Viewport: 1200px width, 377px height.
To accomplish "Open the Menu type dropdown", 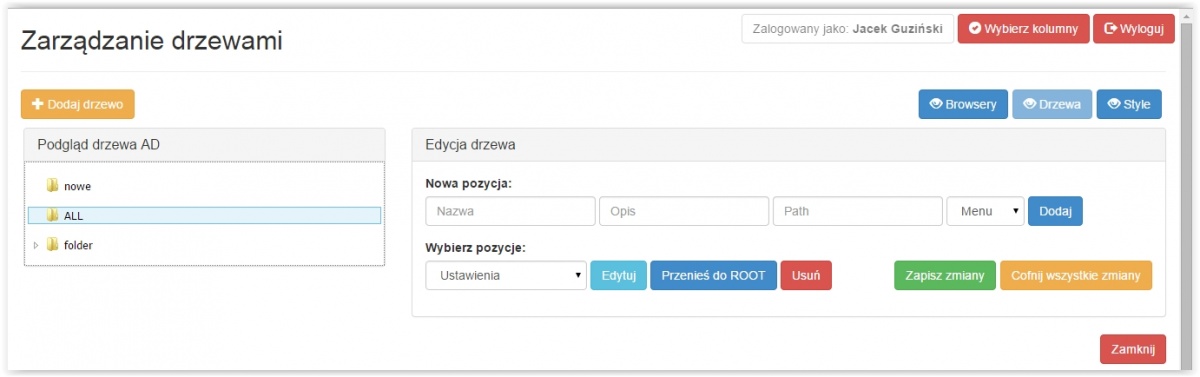I will coord(985,211).
